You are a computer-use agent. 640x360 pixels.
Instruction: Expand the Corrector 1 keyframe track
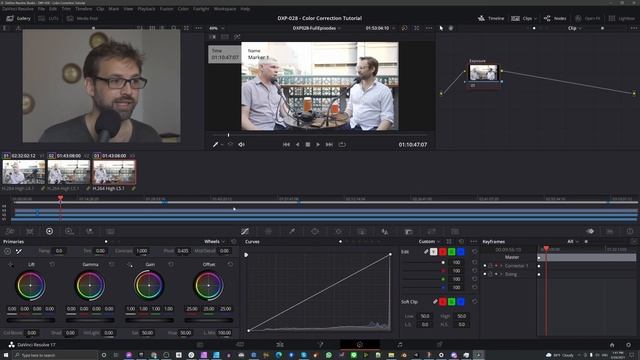click(501, 266)
